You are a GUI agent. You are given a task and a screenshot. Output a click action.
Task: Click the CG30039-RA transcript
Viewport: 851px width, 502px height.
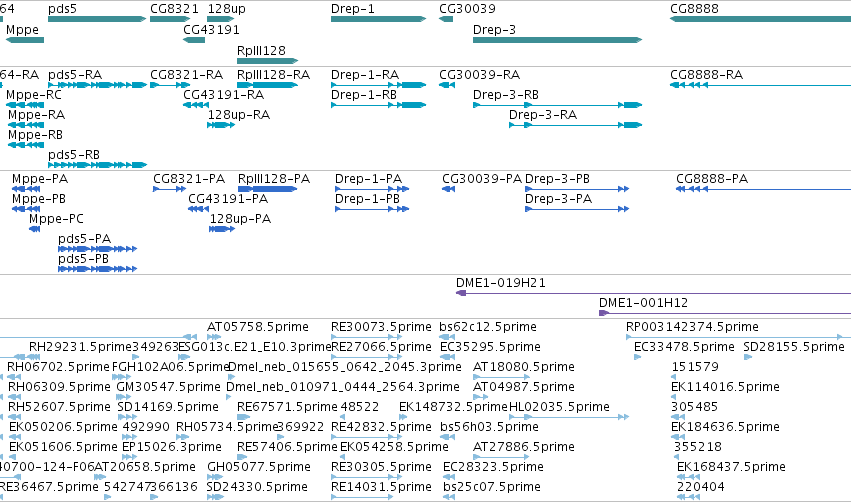pos(447,85)
